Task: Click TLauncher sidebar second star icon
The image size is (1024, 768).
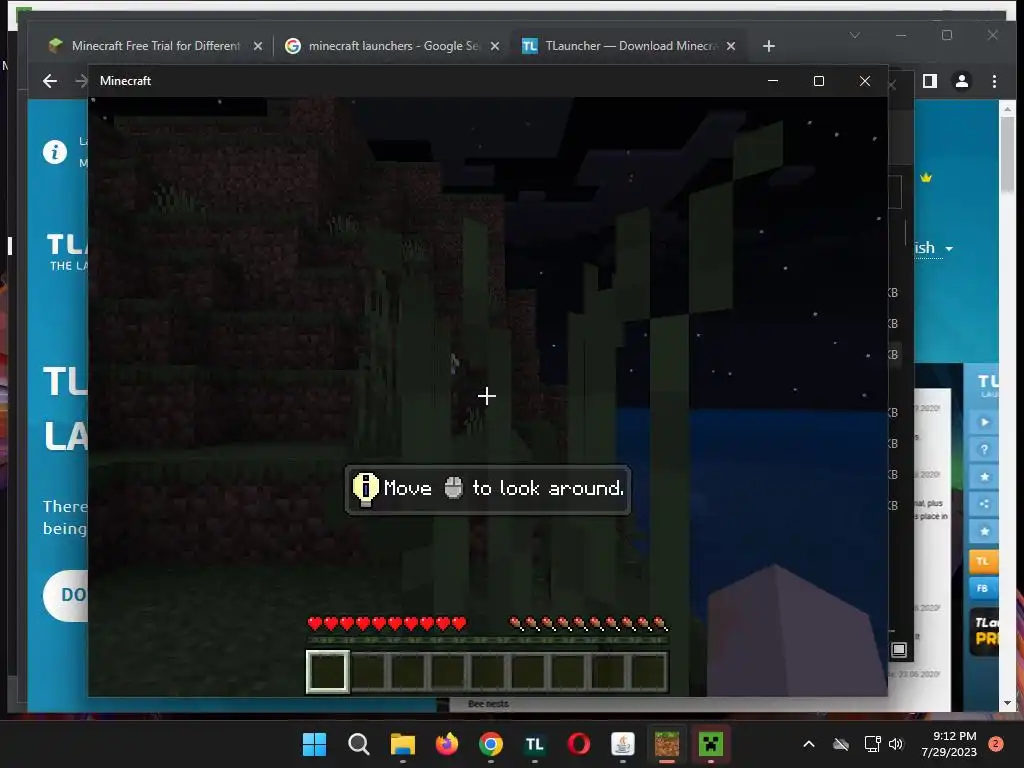Action: (x=984, y=531)
